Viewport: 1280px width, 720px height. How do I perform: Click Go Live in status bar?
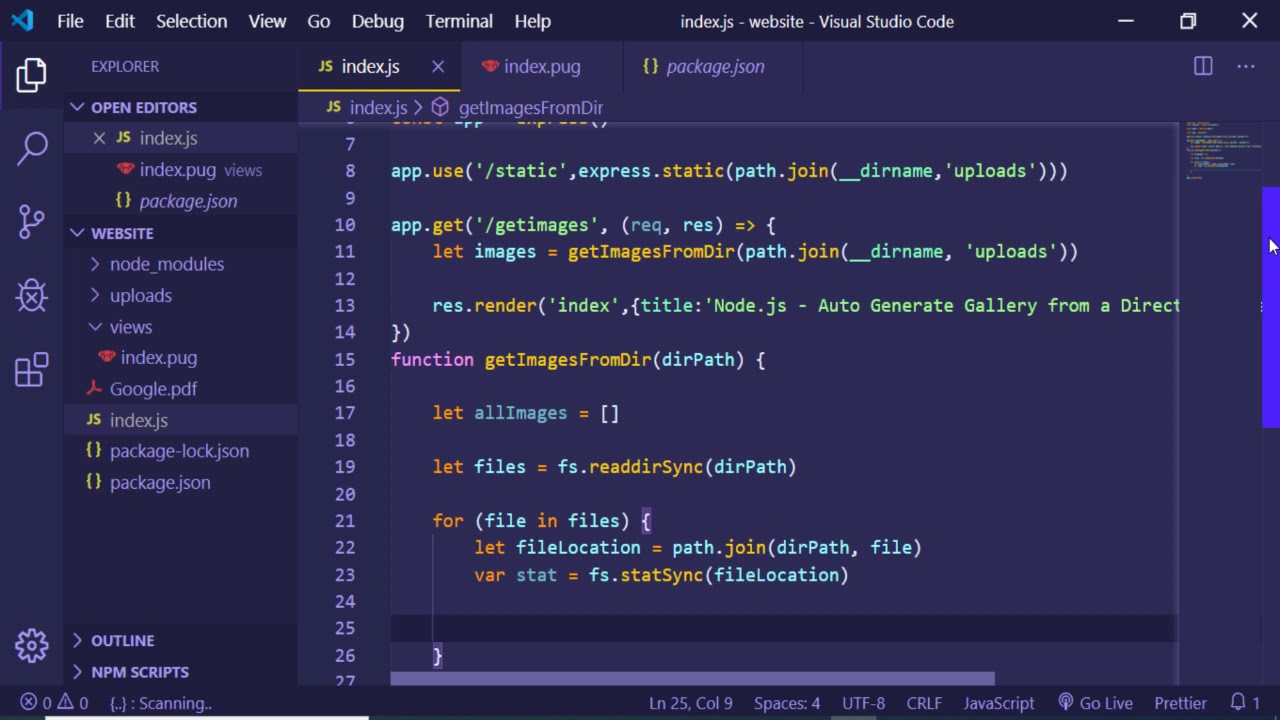pos(1094,703)
